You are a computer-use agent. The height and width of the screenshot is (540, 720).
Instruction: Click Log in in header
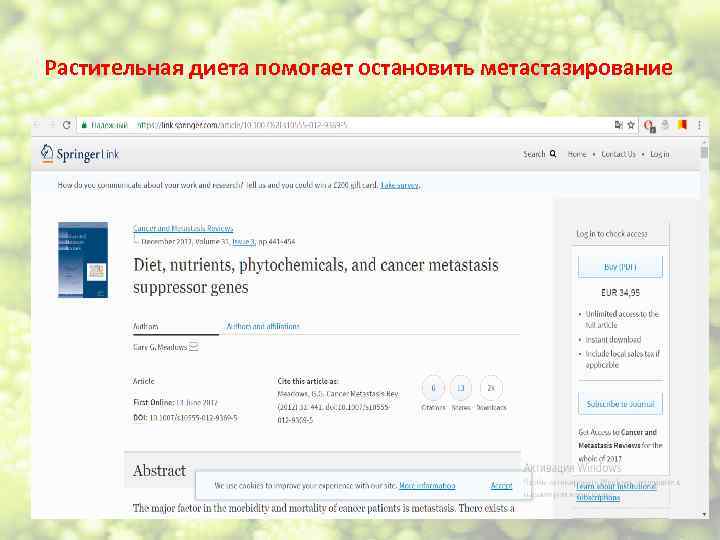[x=660, y=154]
